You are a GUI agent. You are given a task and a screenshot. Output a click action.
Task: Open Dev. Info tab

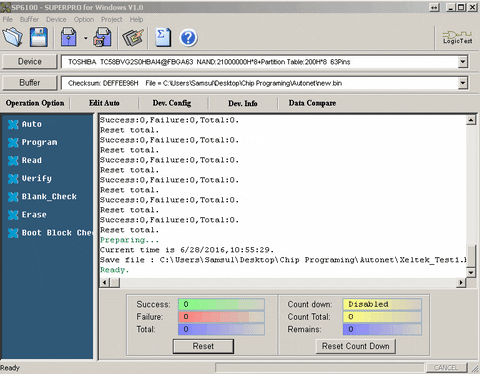243,103
